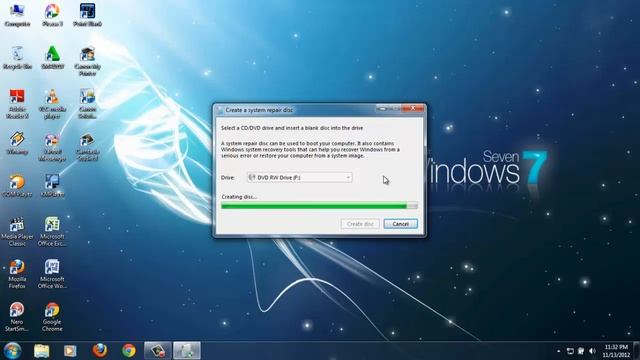This screenshot has height=360, width=640.
Task: Select the Canon My Printer desktop shortcut
Action: 87,61
